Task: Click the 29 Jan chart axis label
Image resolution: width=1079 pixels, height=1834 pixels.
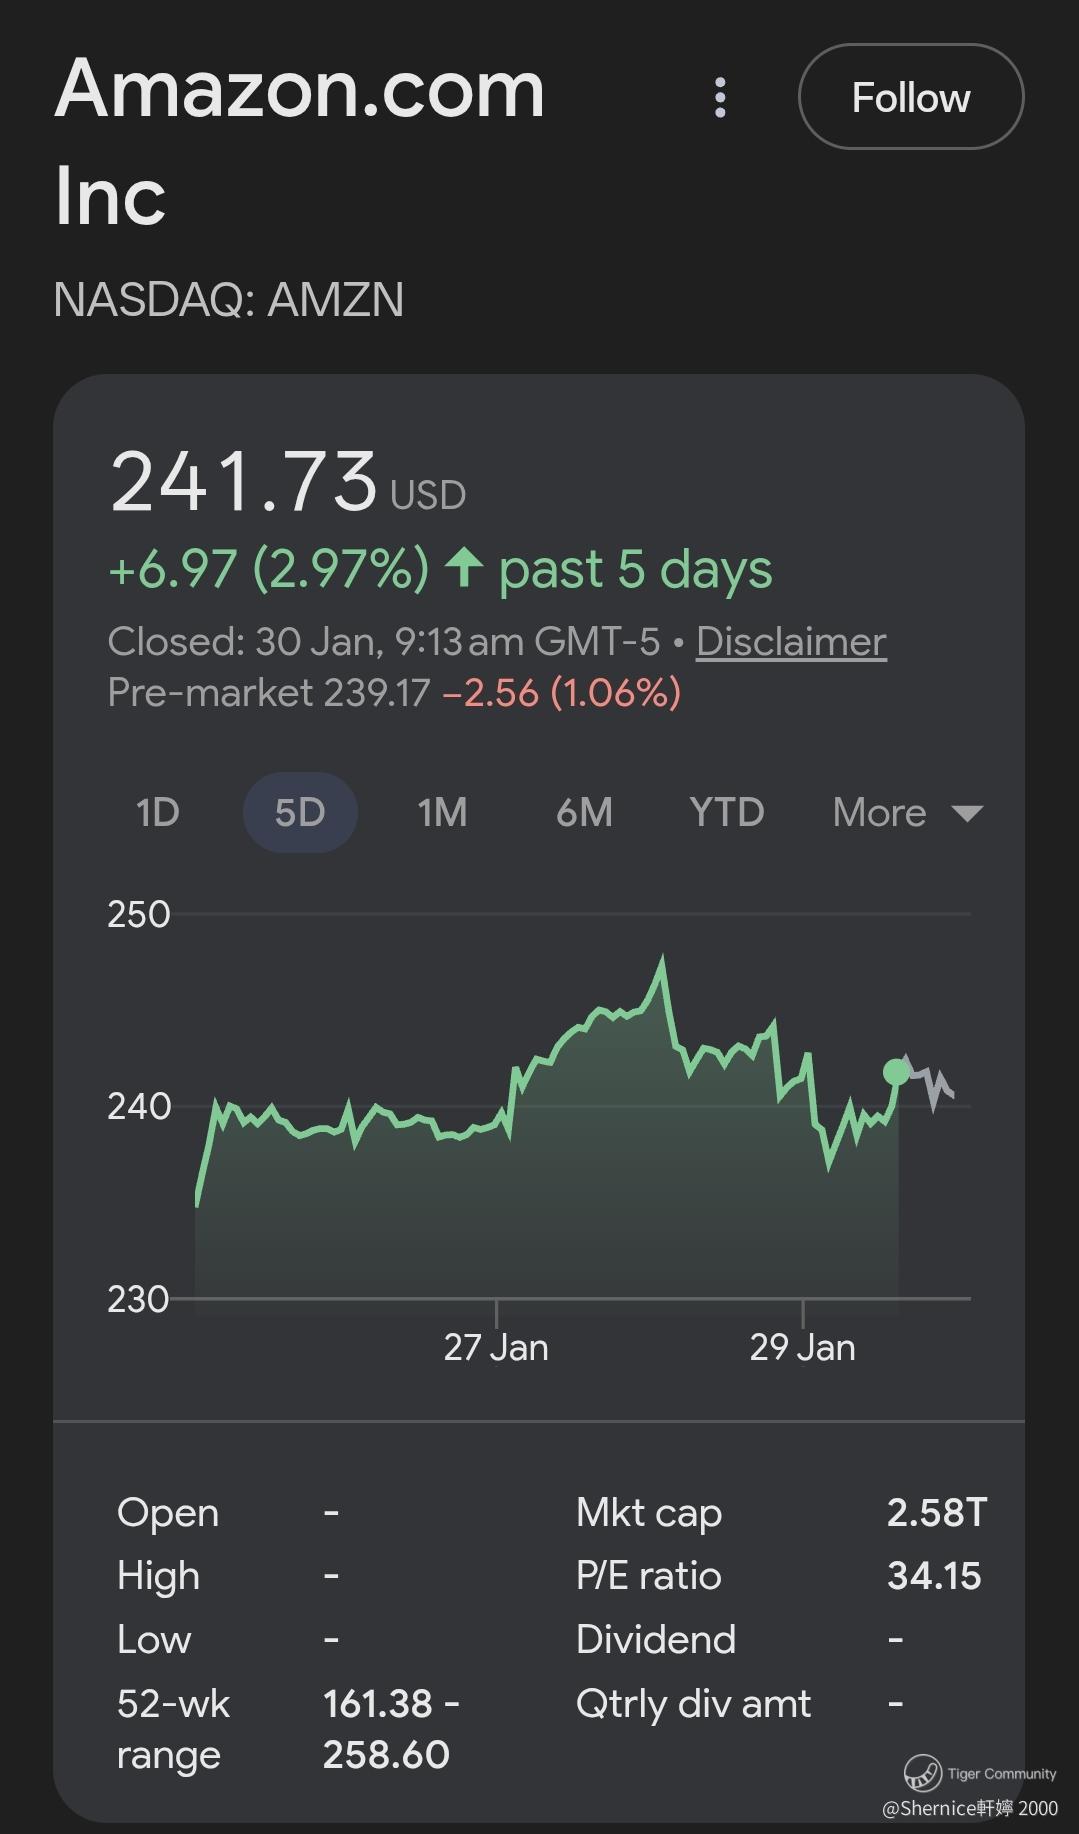Action: [802, 1347]
